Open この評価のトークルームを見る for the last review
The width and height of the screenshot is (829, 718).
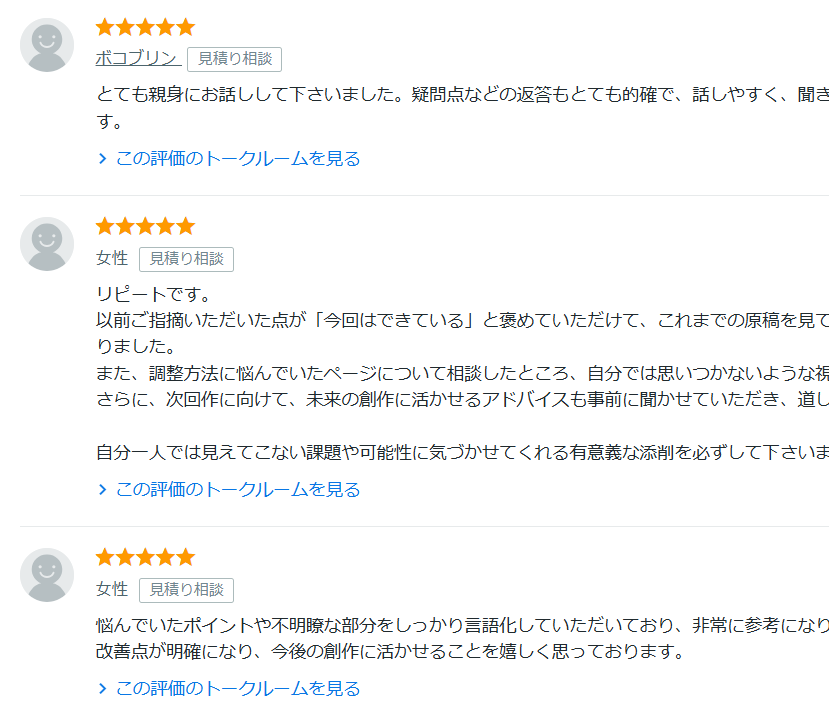(x=238, y=688)
